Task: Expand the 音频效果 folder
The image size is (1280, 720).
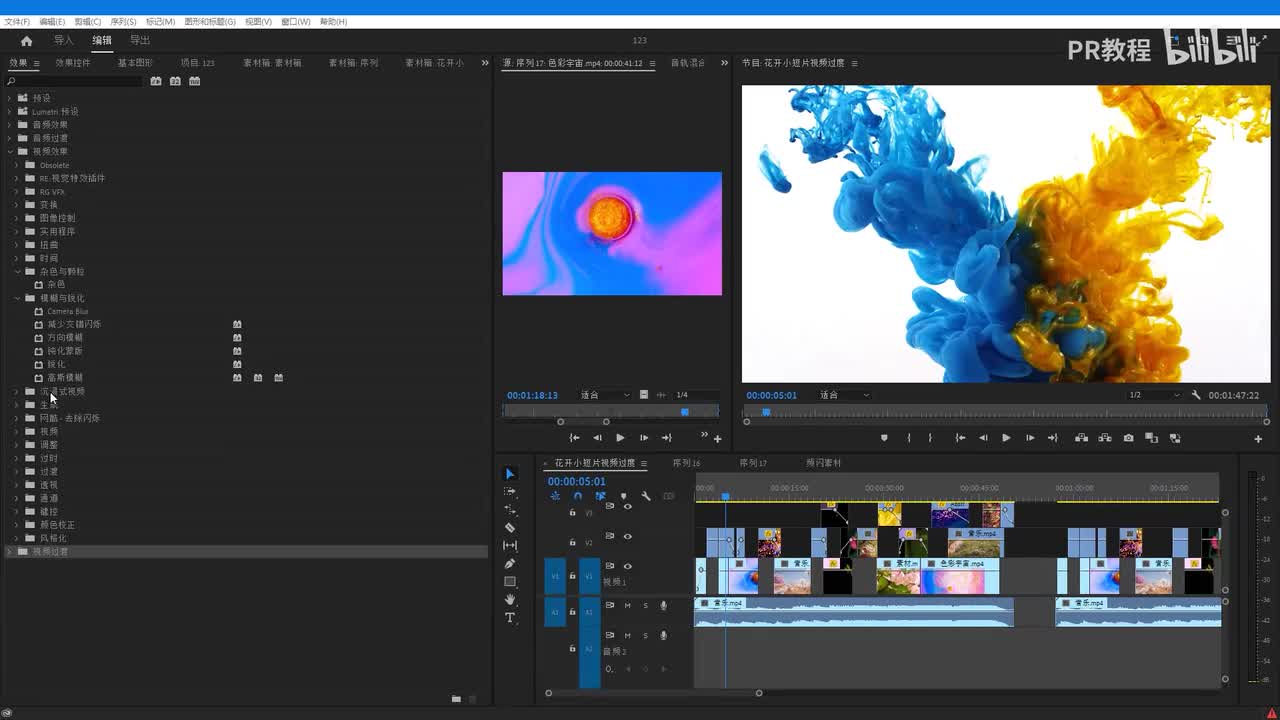Action: point(10,125)
